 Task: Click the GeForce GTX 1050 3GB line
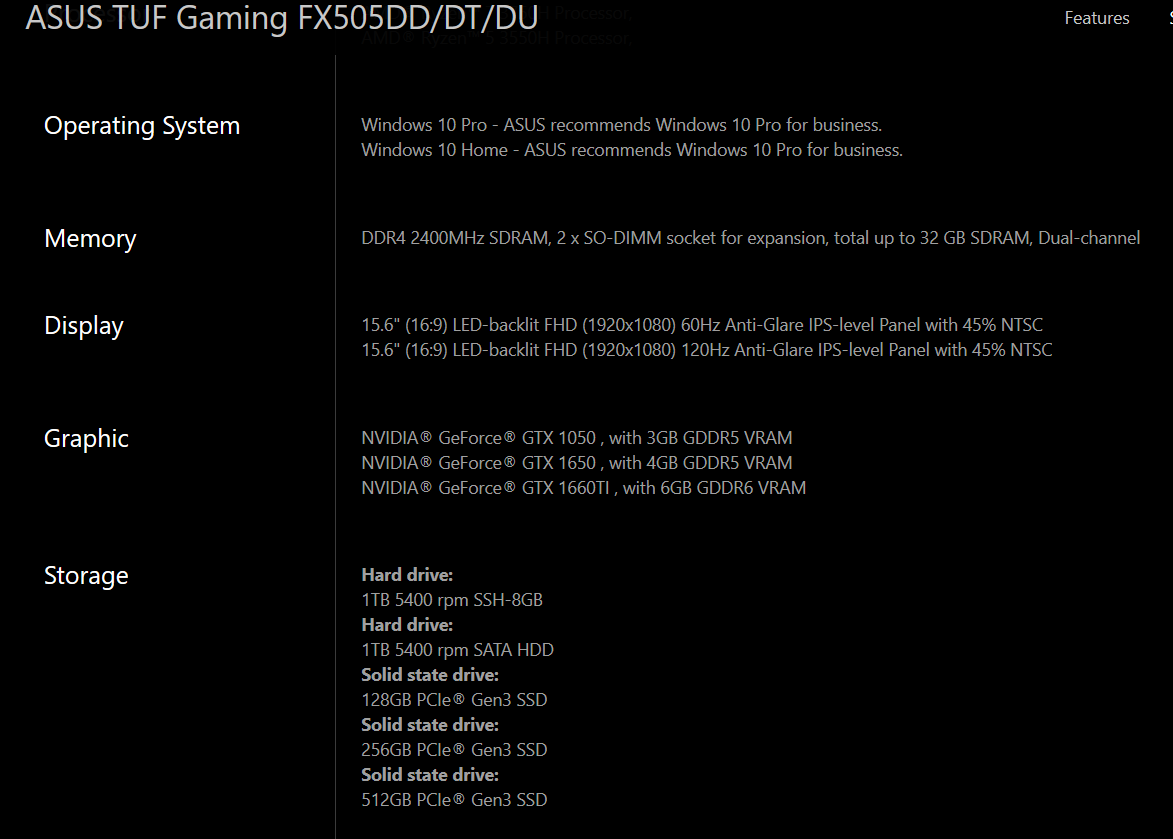click(x=577, y=438)
